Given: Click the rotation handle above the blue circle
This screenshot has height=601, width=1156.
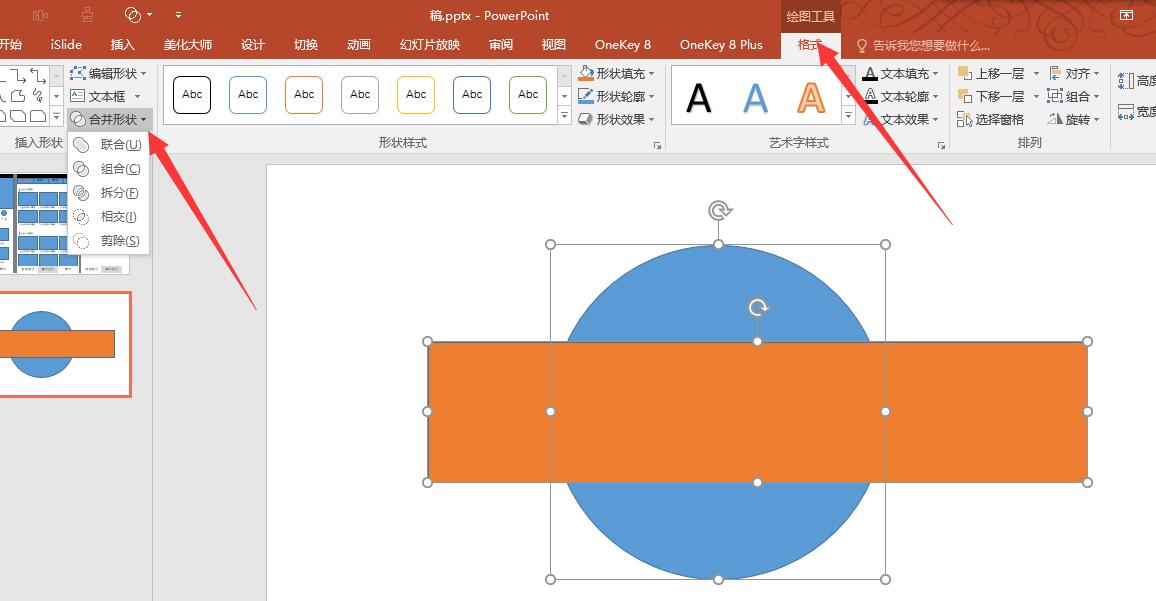Looking at the screenshot, I should [x=719, y=211].
